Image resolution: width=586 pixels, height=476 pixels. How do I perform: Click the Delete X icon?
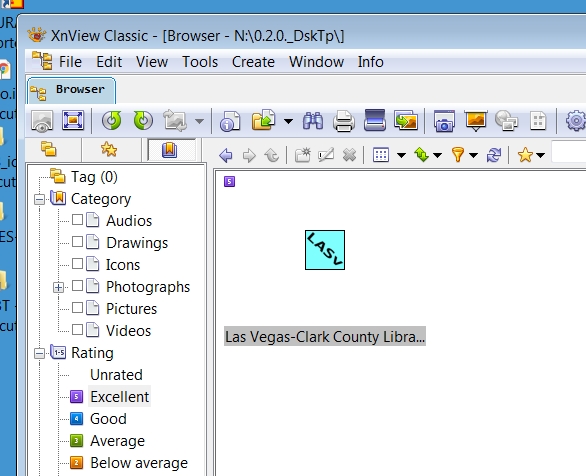[349, 155]
